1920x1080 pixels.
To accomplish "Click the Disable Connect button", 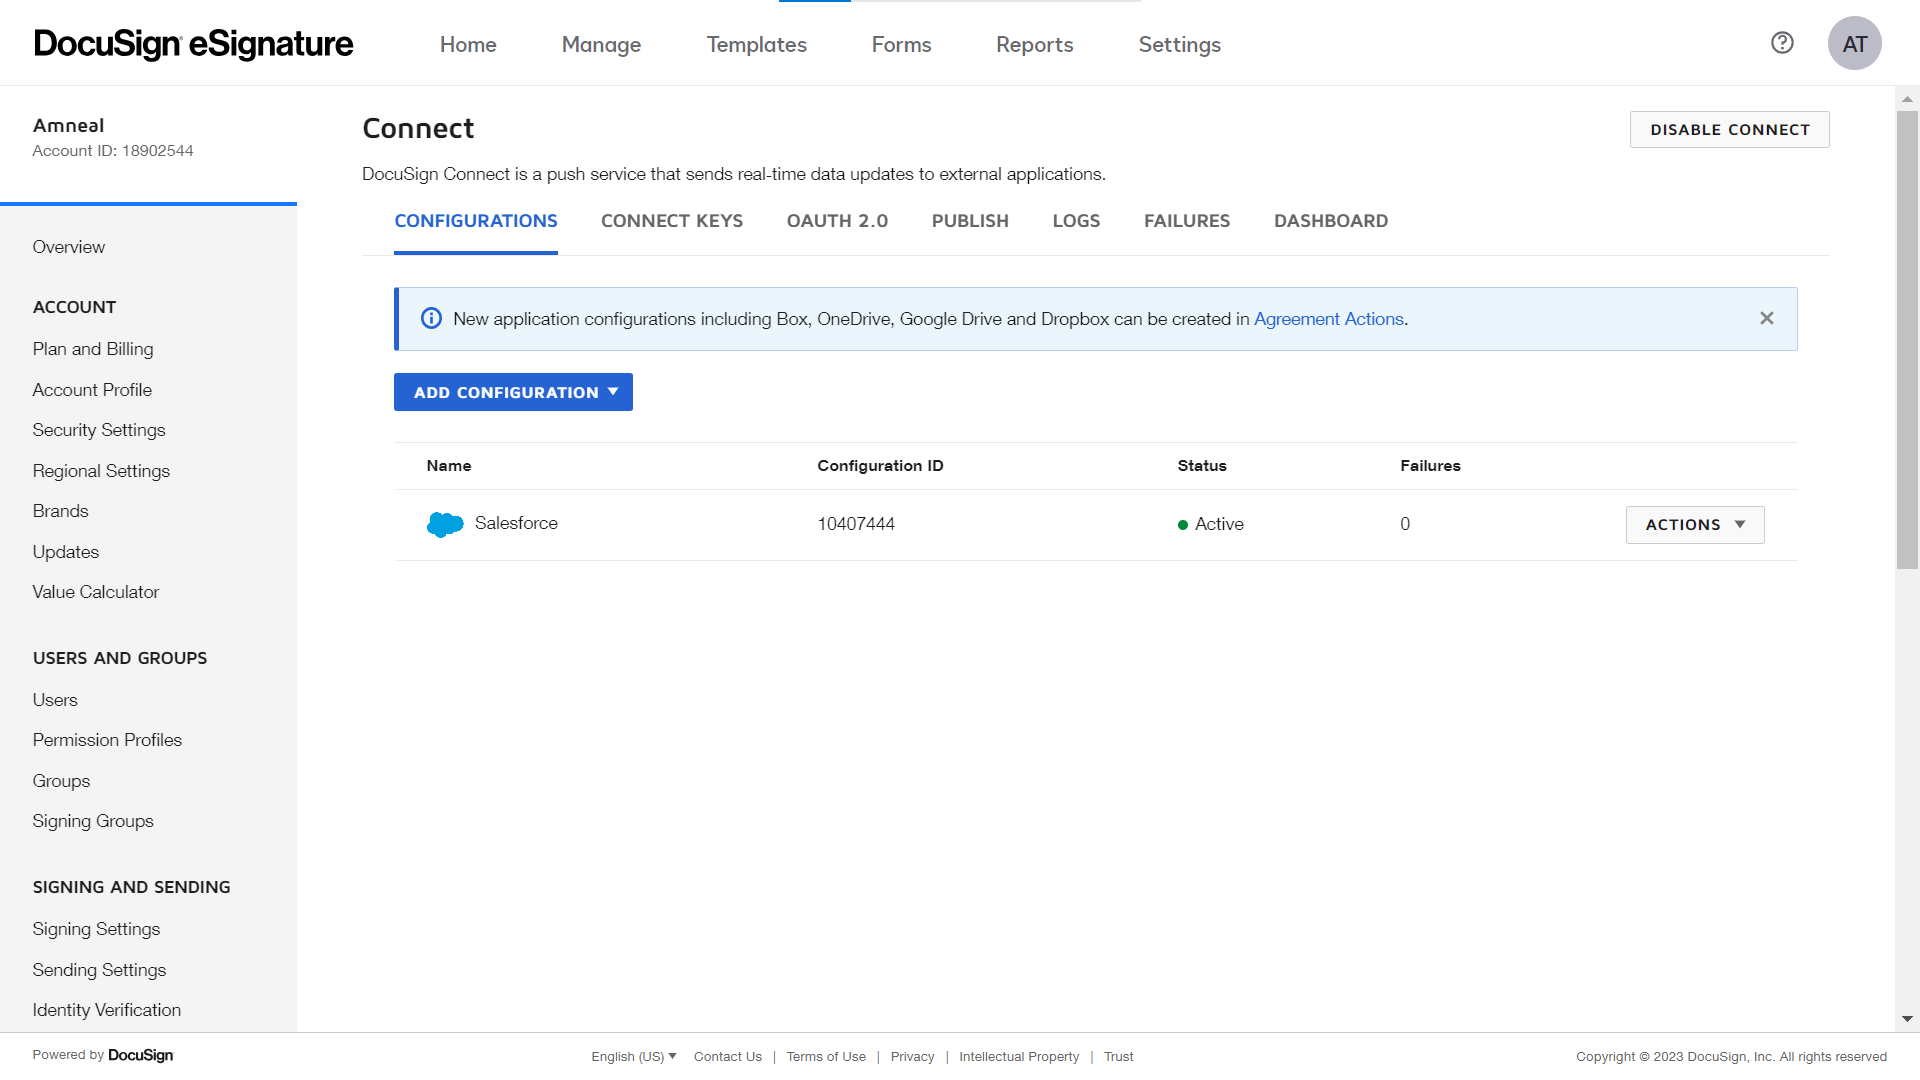I will (1729, 129).
